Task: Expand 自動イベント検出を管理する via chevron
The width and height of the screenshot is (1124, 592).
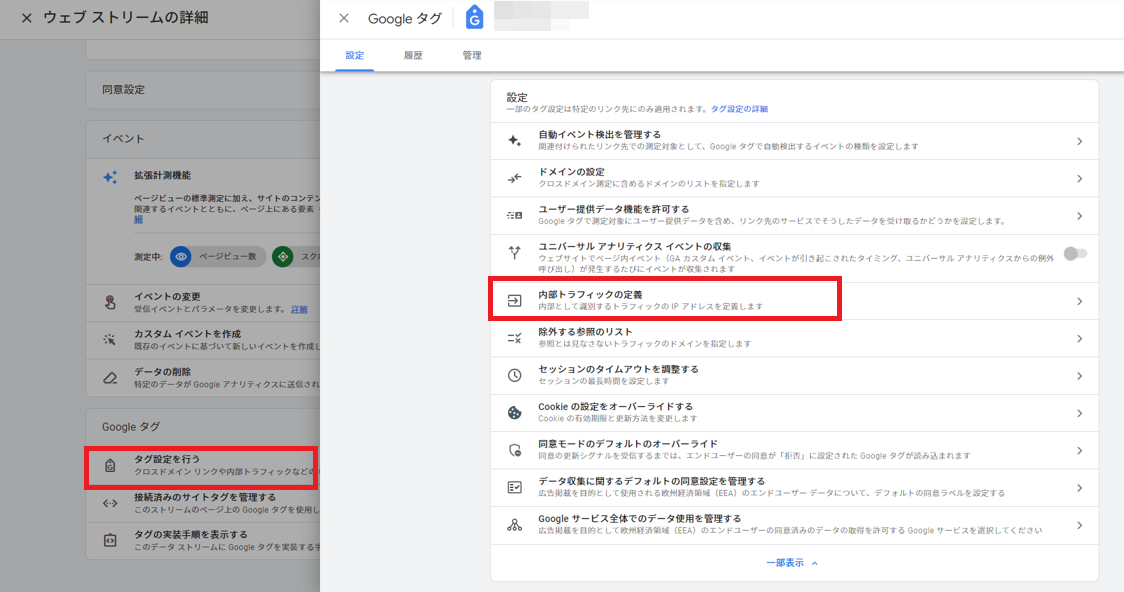Action: (1080, 141)
